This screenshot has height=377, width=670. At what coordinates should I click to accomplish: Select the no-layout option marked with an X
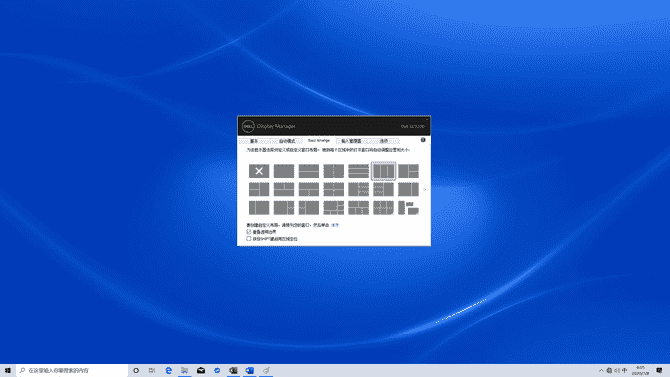(x=259, y=171)
